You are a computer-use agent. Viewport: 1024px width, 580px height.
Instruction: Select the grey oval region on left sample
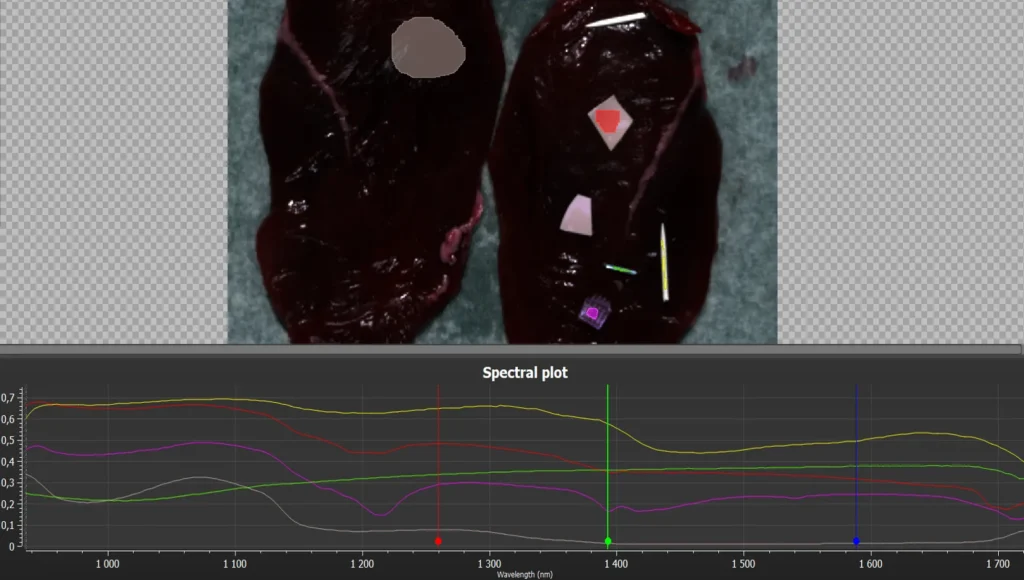click(x=428, y=48)
